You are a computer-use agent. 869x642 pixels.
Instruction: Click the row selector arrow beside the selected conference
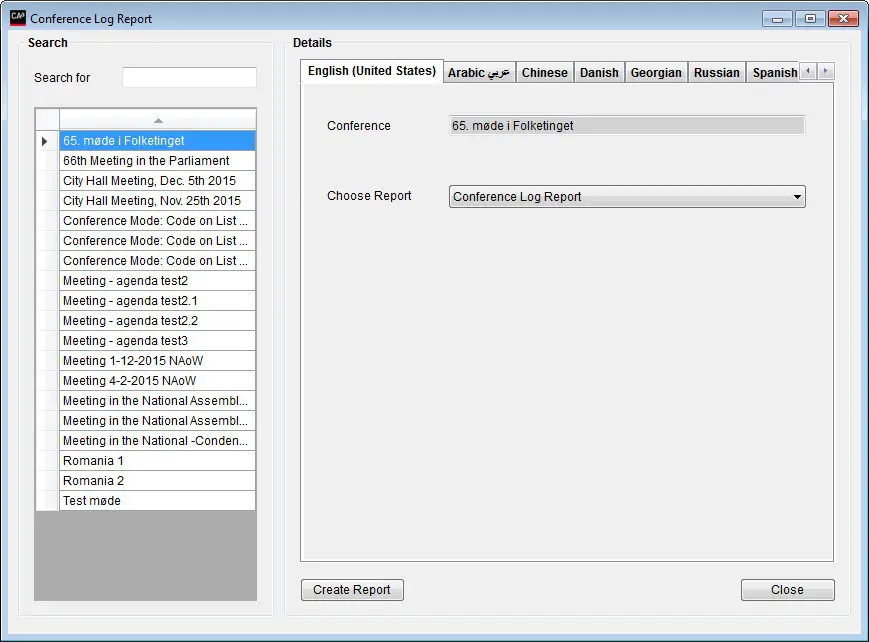pyautogui.click(x=45, y=141)
